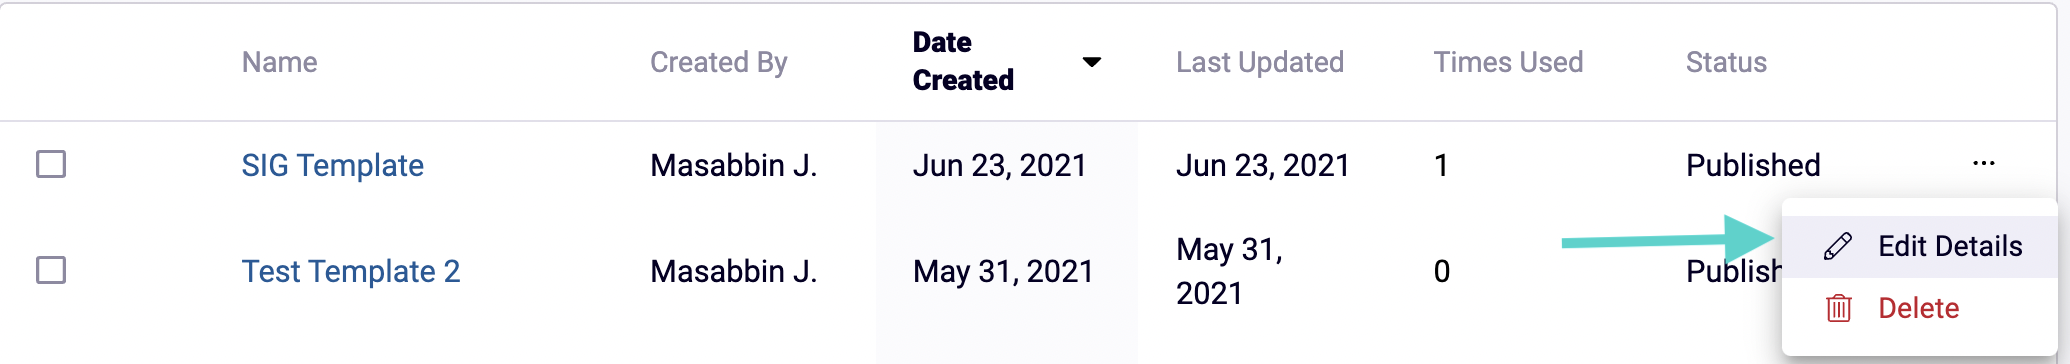Choose Delete from the popup menu

1920,308
